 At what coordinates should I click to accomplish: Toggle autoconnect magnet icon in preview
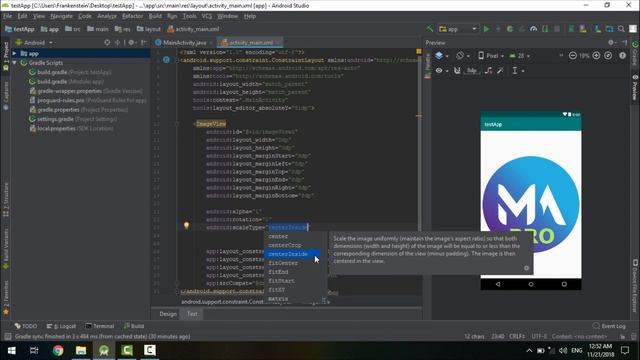click(457, 71)
